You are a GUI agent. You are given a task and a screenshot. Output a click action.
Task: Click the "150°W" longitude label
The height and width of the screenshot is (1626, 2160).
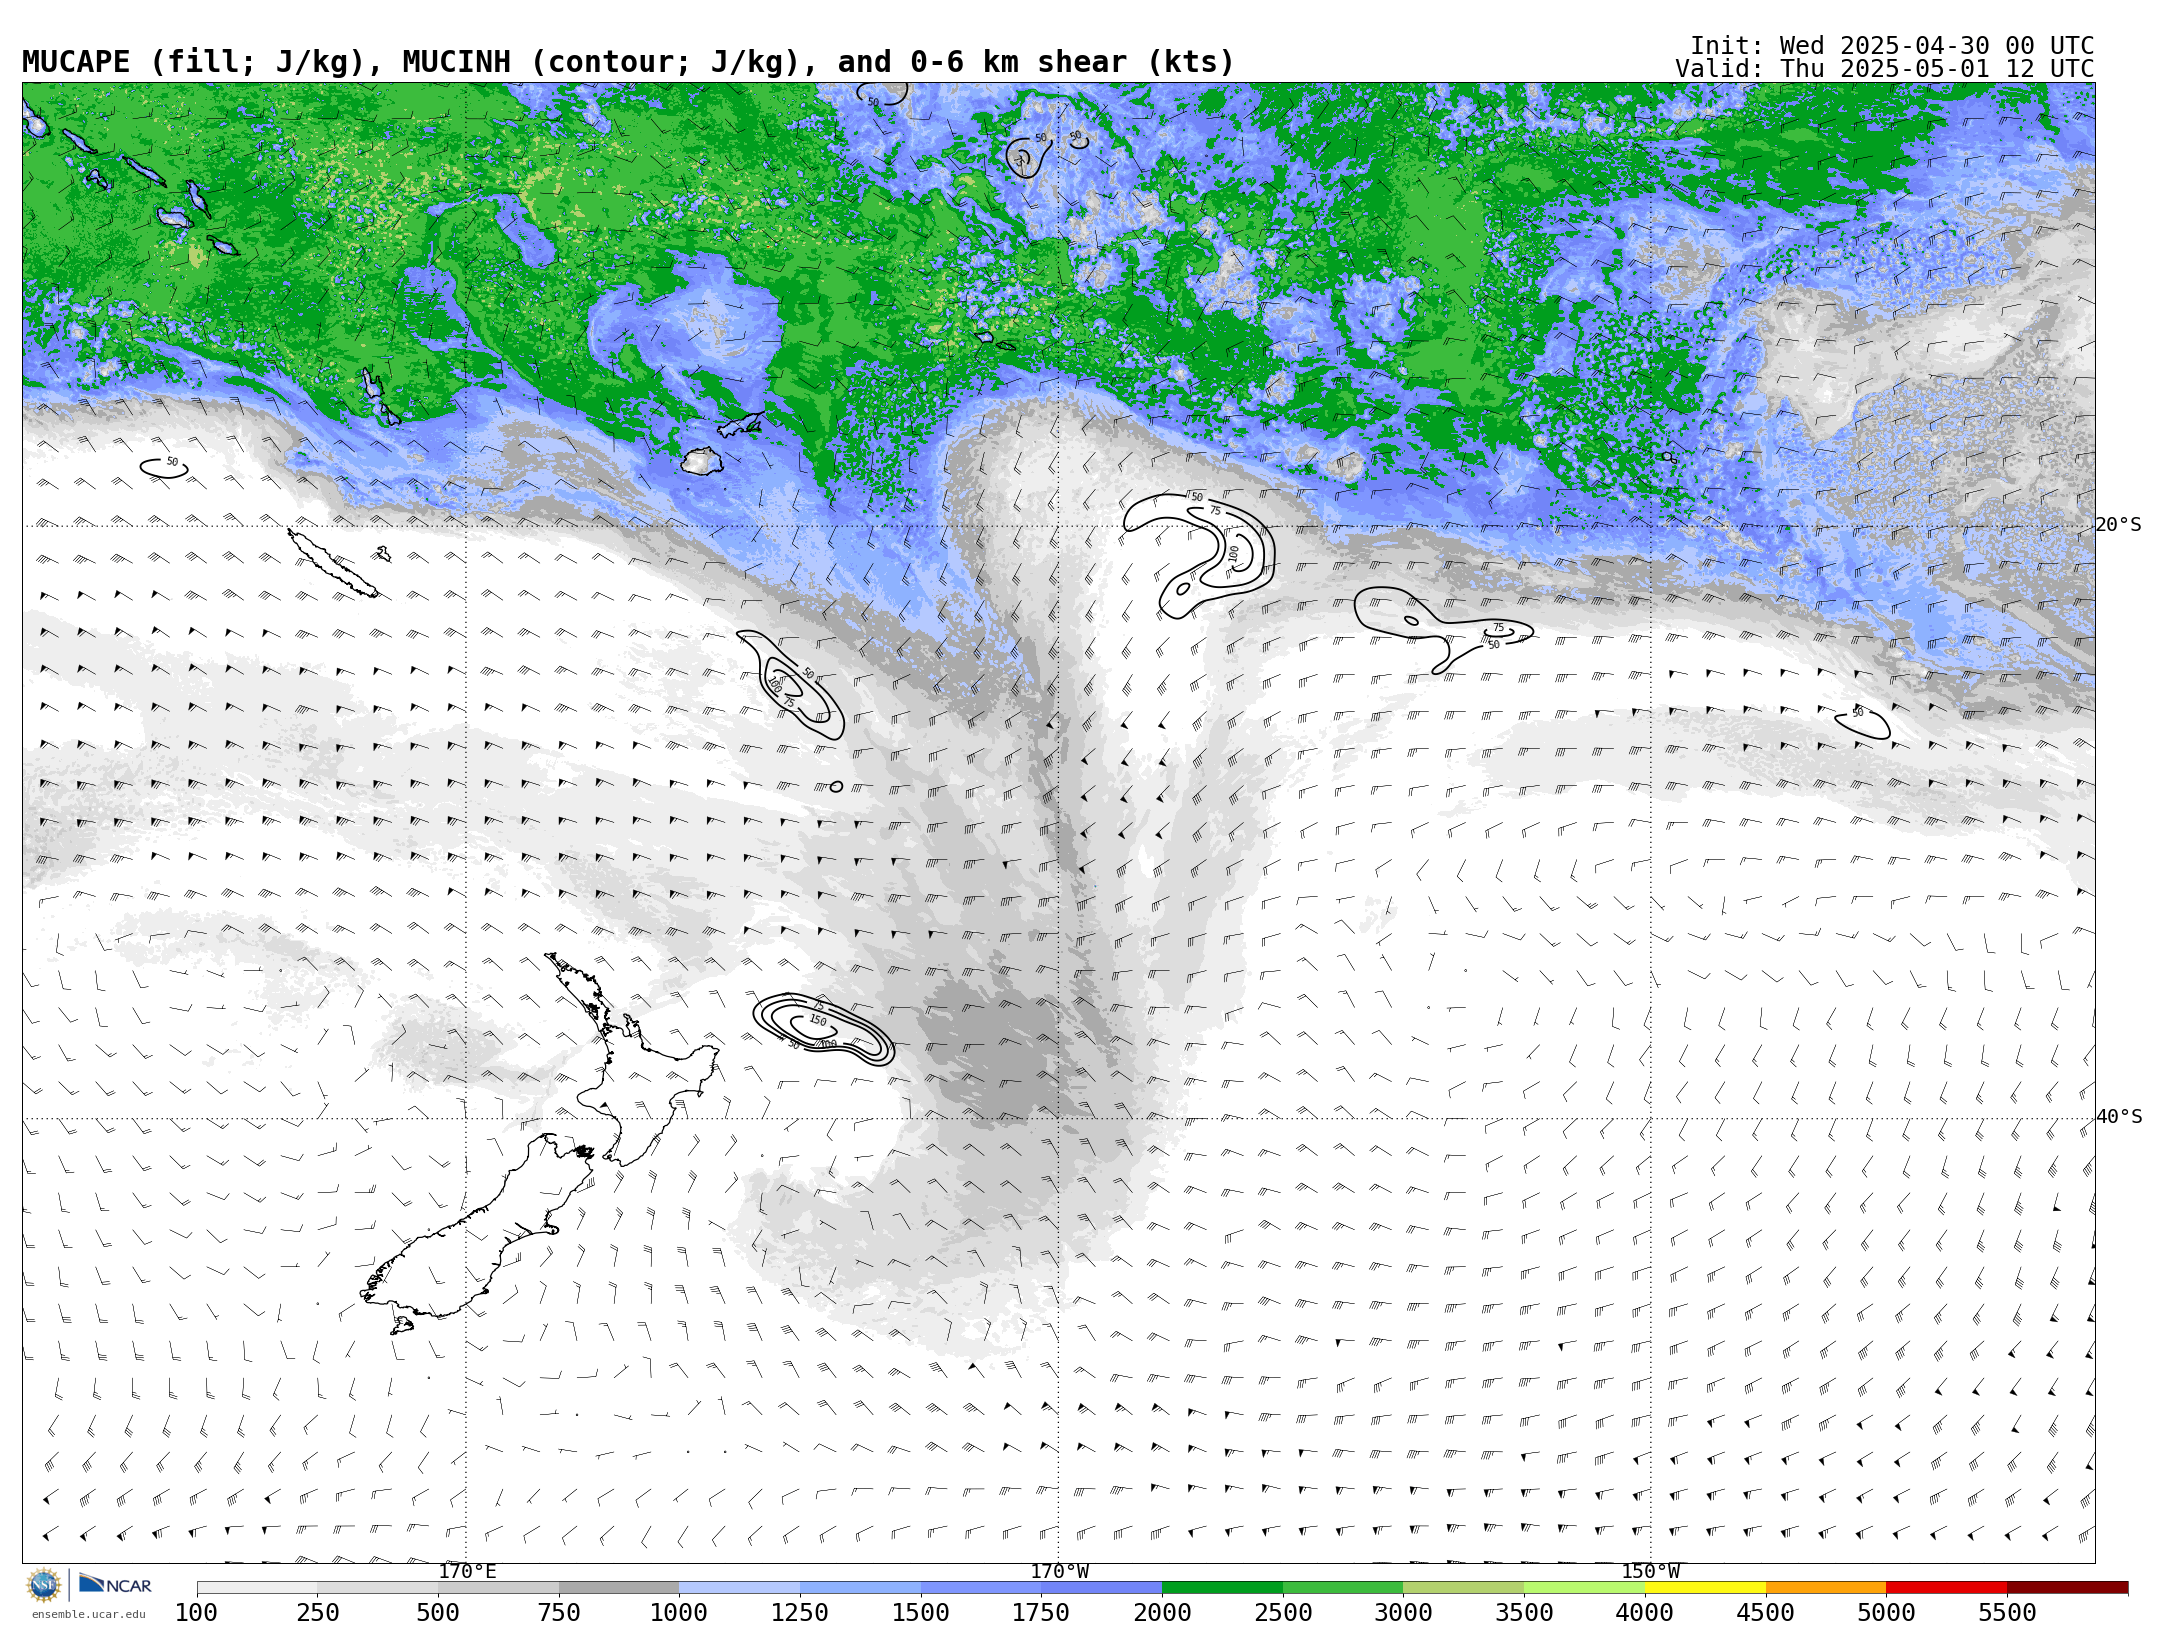coord(1651,1572)
